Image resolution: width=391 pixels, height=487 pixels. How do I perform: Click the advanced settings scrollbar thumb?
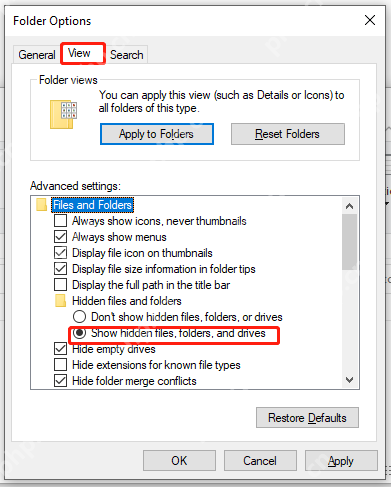pyautogui.click(x=349, y=242)
